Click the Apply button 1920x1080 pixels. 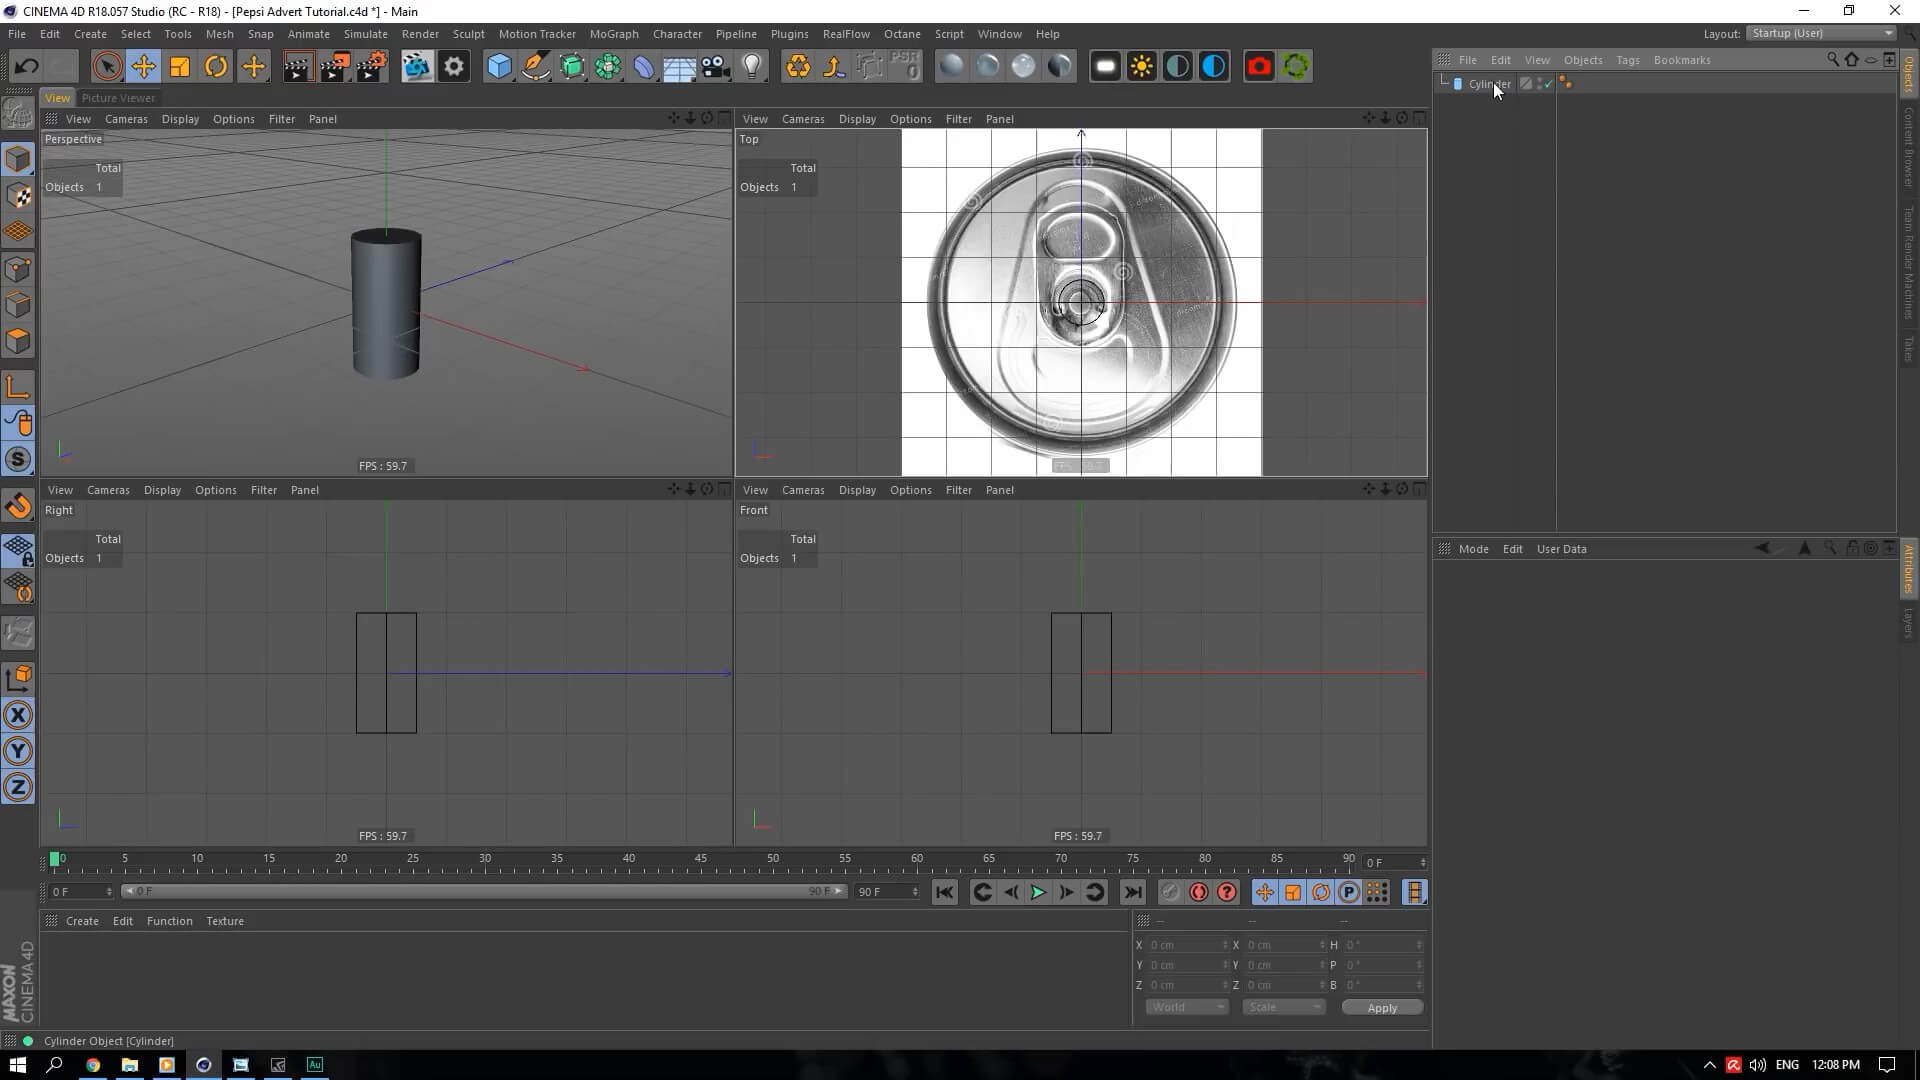(x=1382, y=1008)
